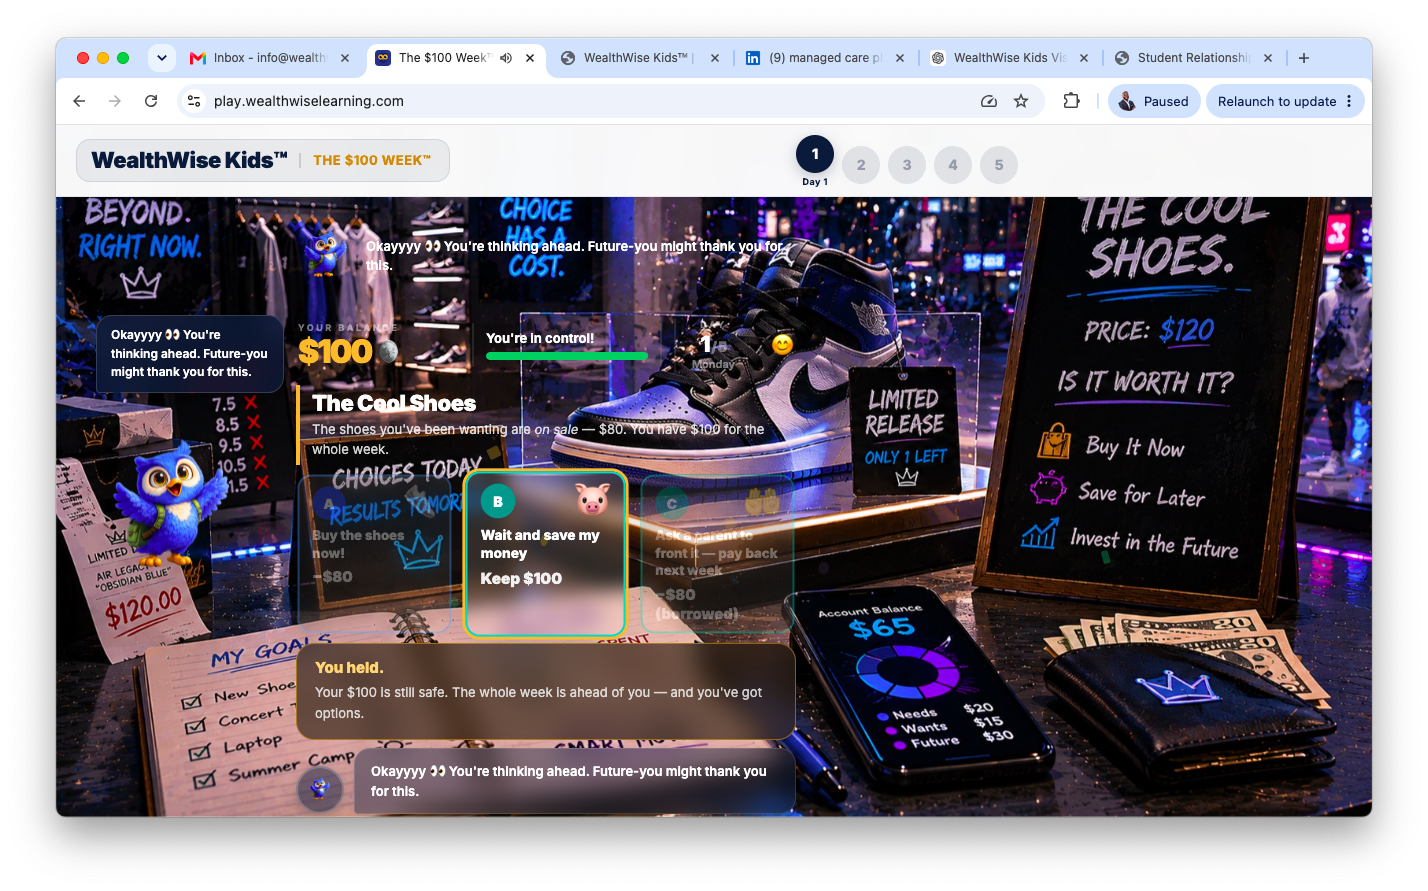Open the browser extensions menu
This screenshot has width=1428, height=891.
click(1071, 101)
